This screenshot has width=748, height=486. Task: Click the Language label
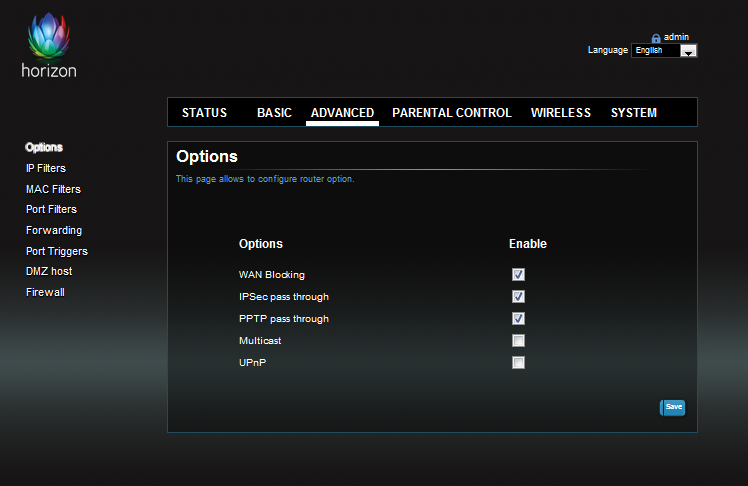pos(608,50)
